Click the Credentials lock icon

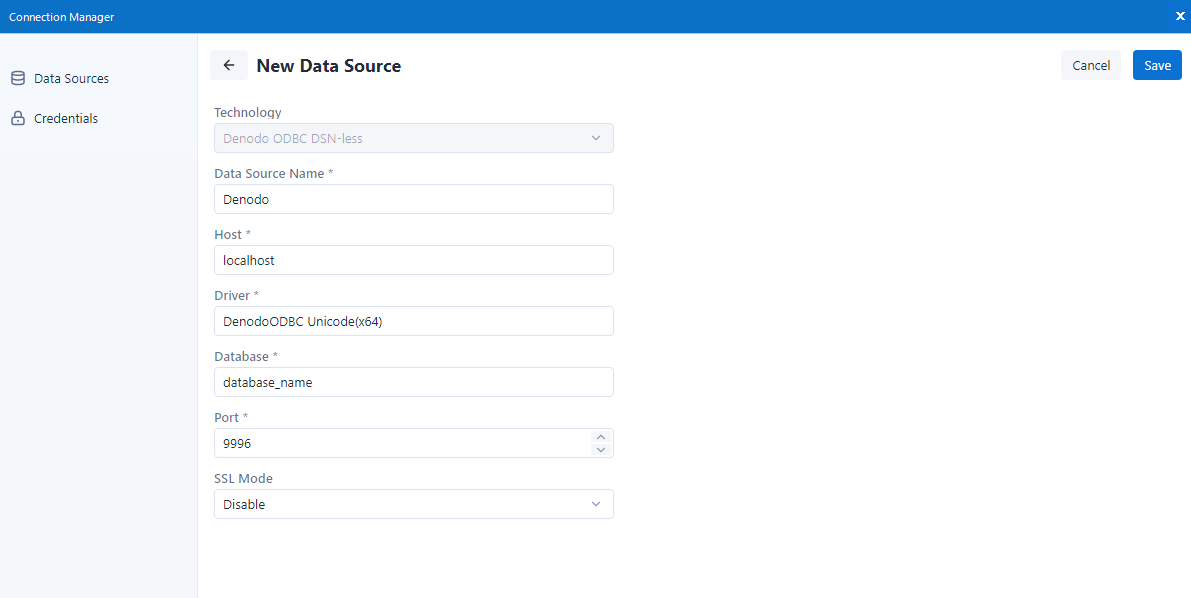pyautogui.click(x=17, y=119)
